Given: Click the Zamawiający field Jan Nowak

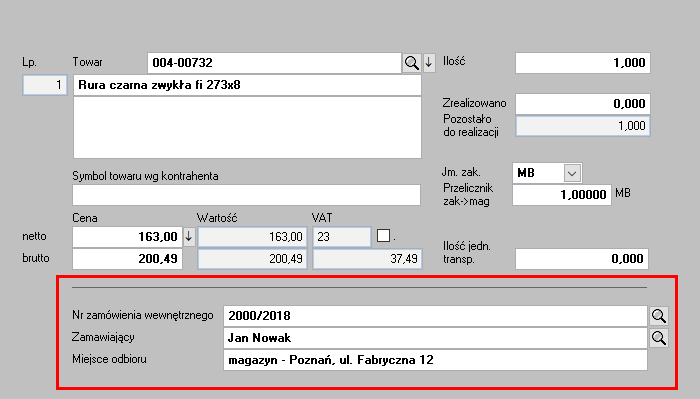Looking at the screenshot, I should pos(435,338).
